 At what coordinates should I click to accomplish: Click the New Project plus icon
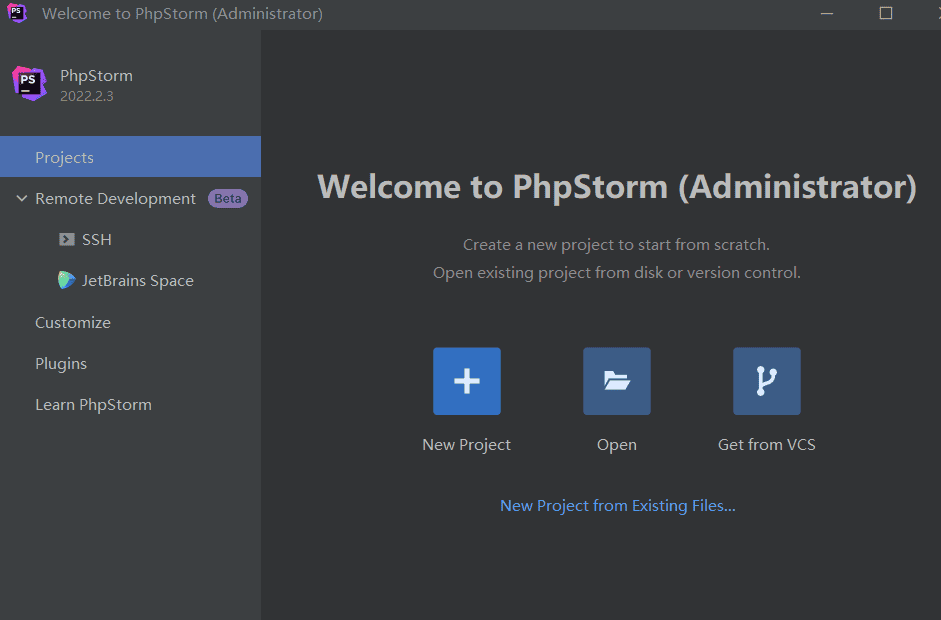click(x=466, y=381)
